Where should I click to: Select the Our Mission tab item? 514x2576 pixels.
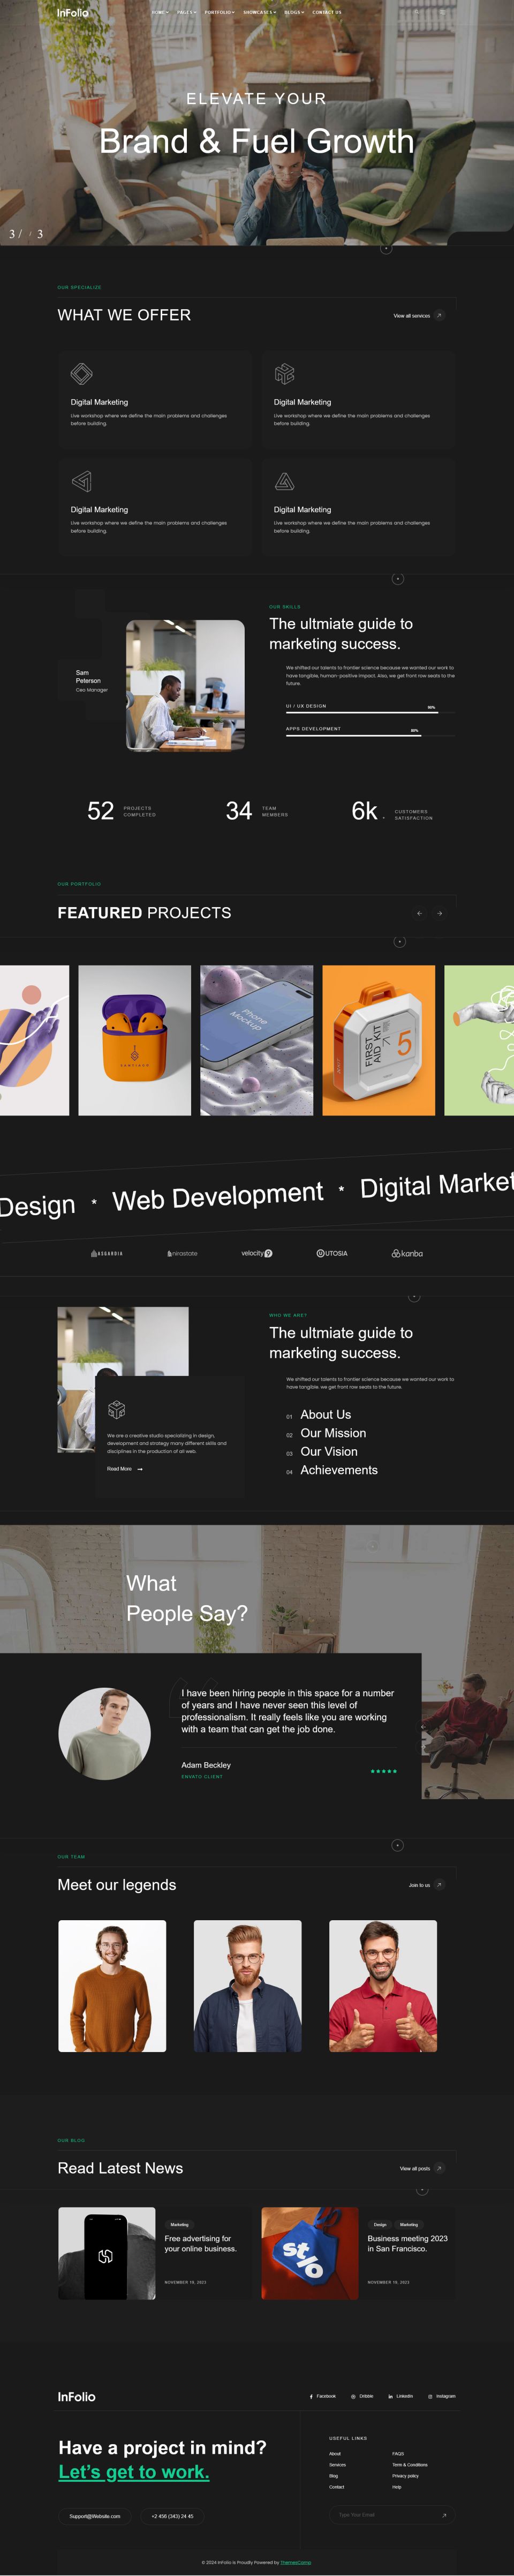coord(333,1433)
